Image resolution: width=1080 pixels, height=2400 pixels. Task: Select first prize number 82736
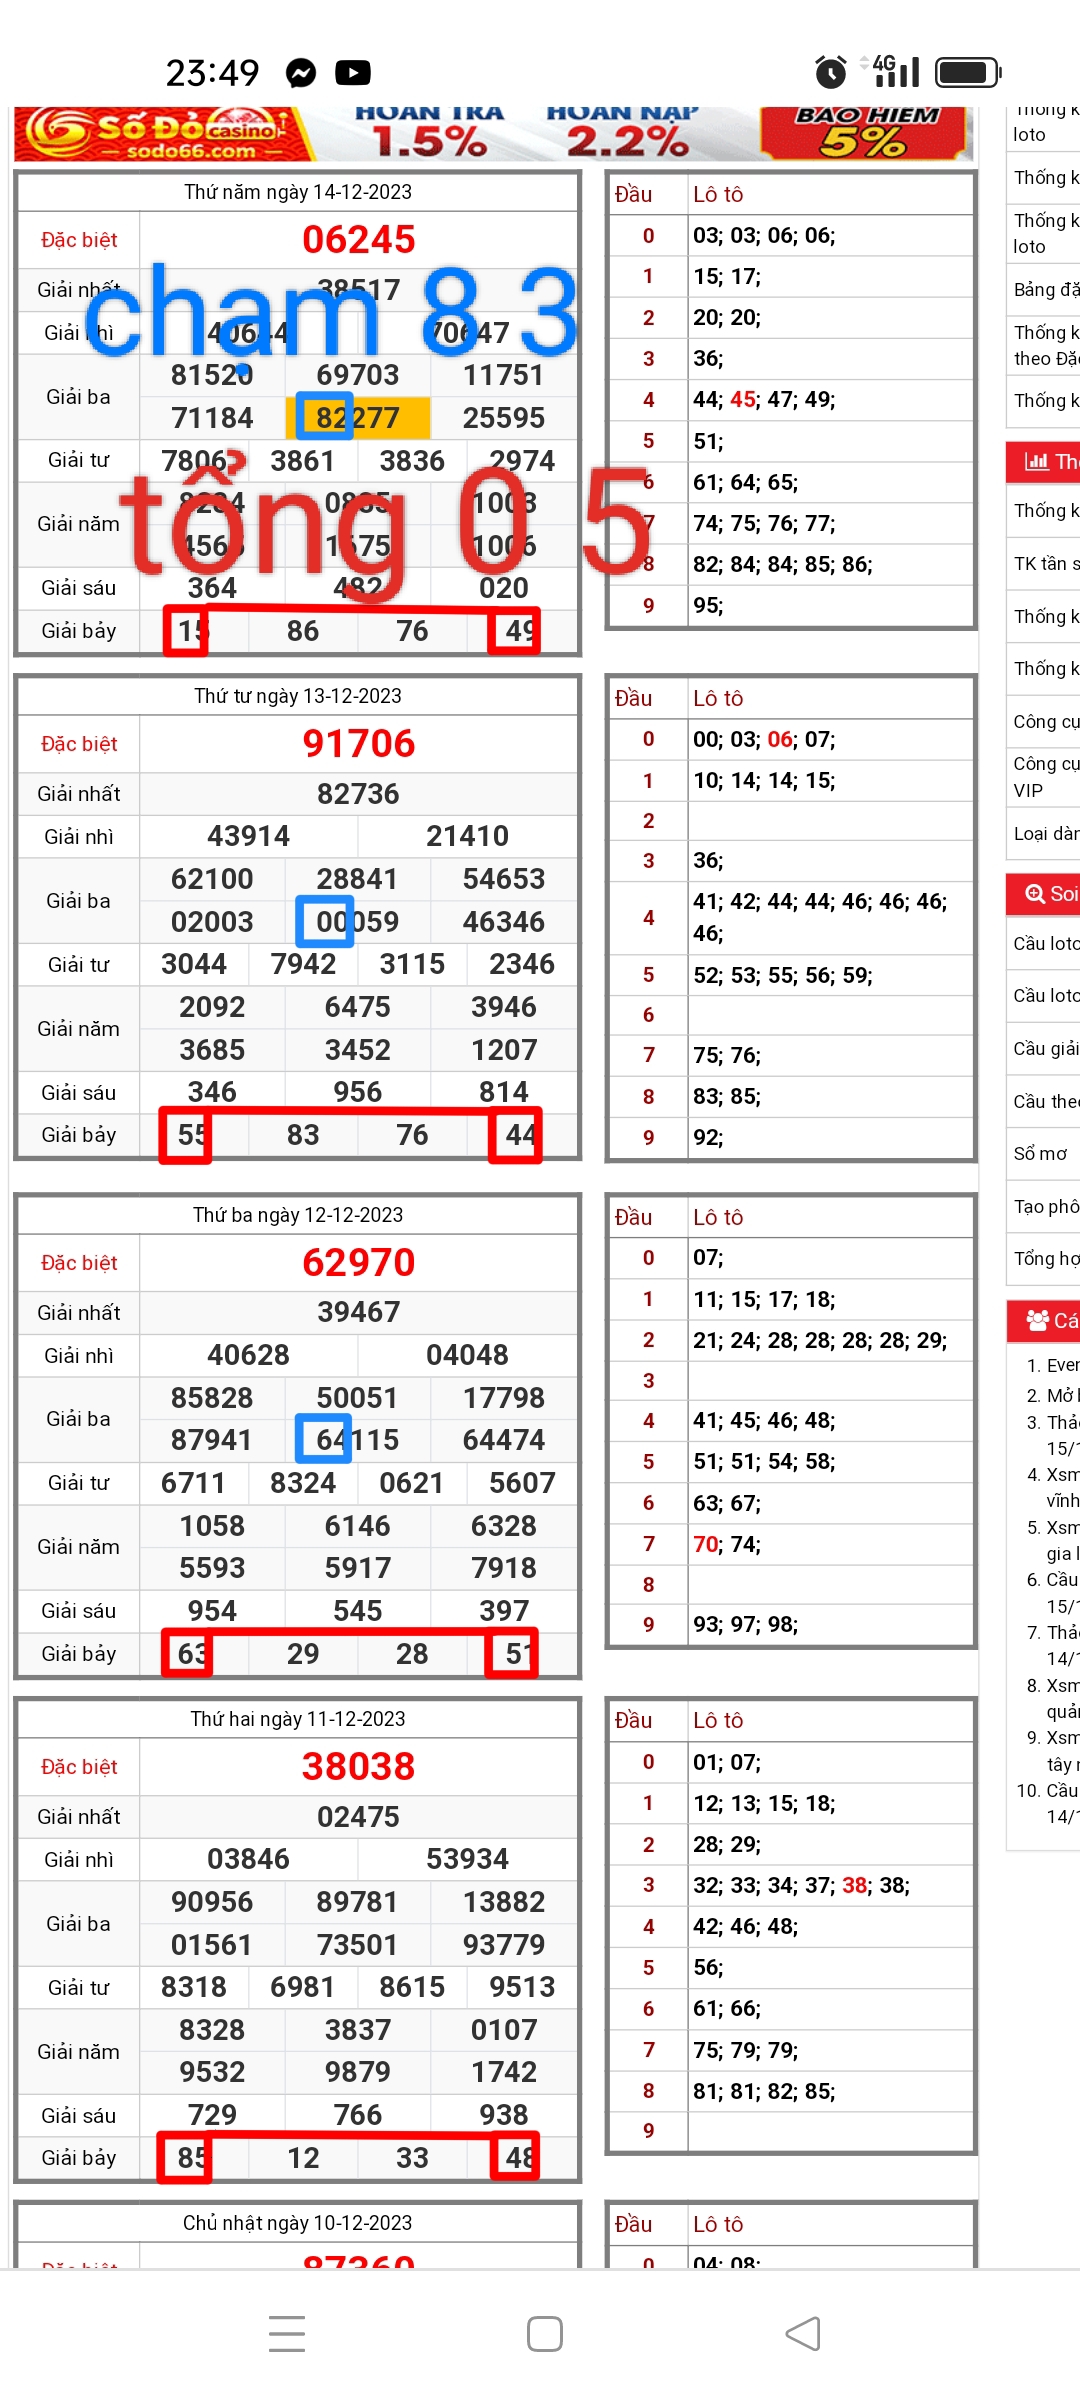click(x=358, y=794)
